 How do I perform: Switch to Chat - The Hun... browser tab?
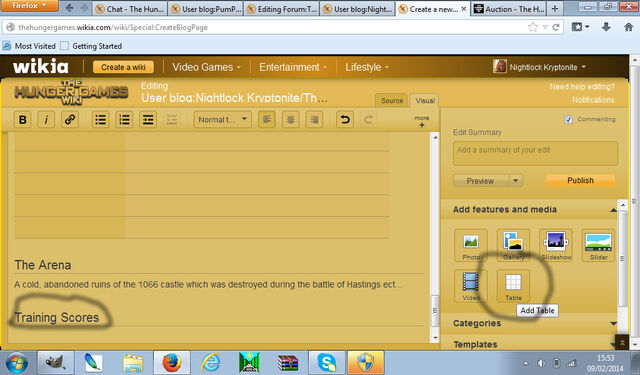pos(130,9)
